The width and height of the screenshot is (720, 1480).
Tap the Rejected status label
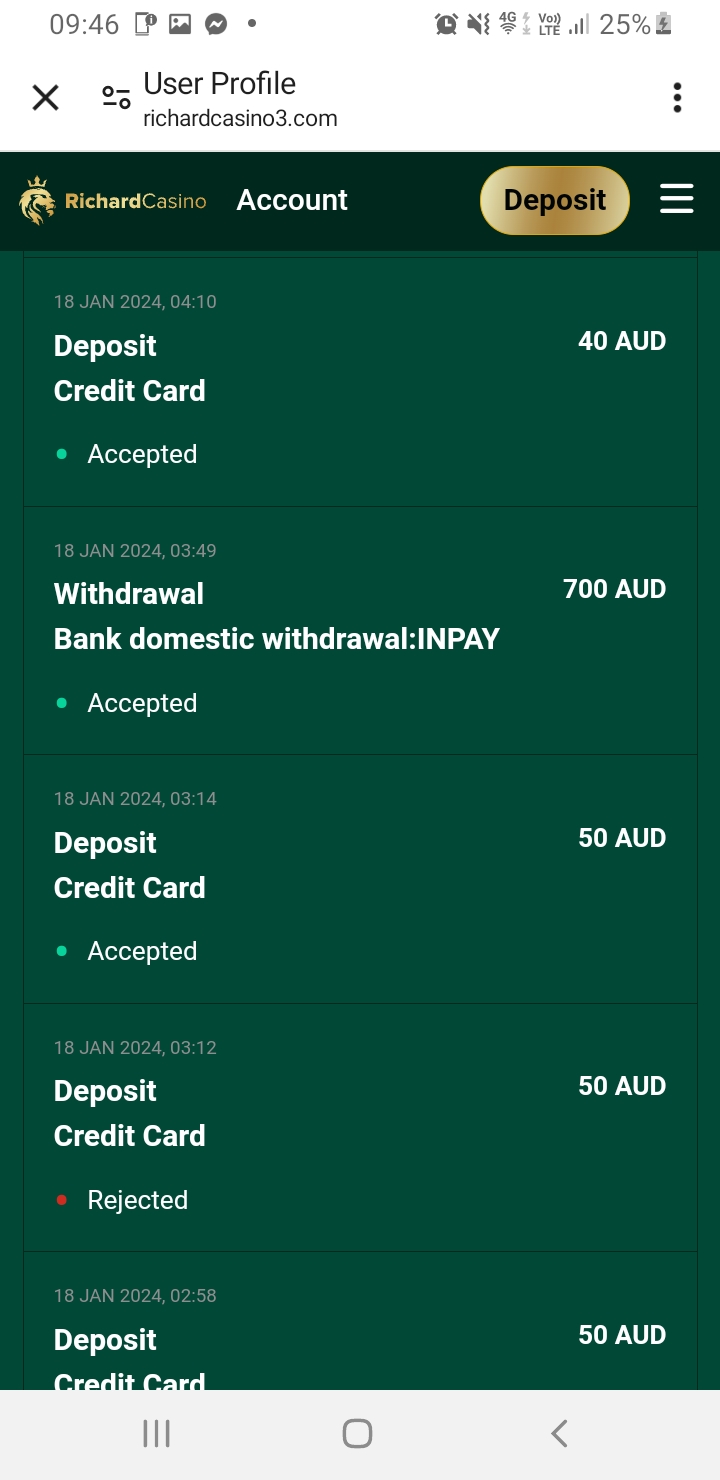point(137,1200)
